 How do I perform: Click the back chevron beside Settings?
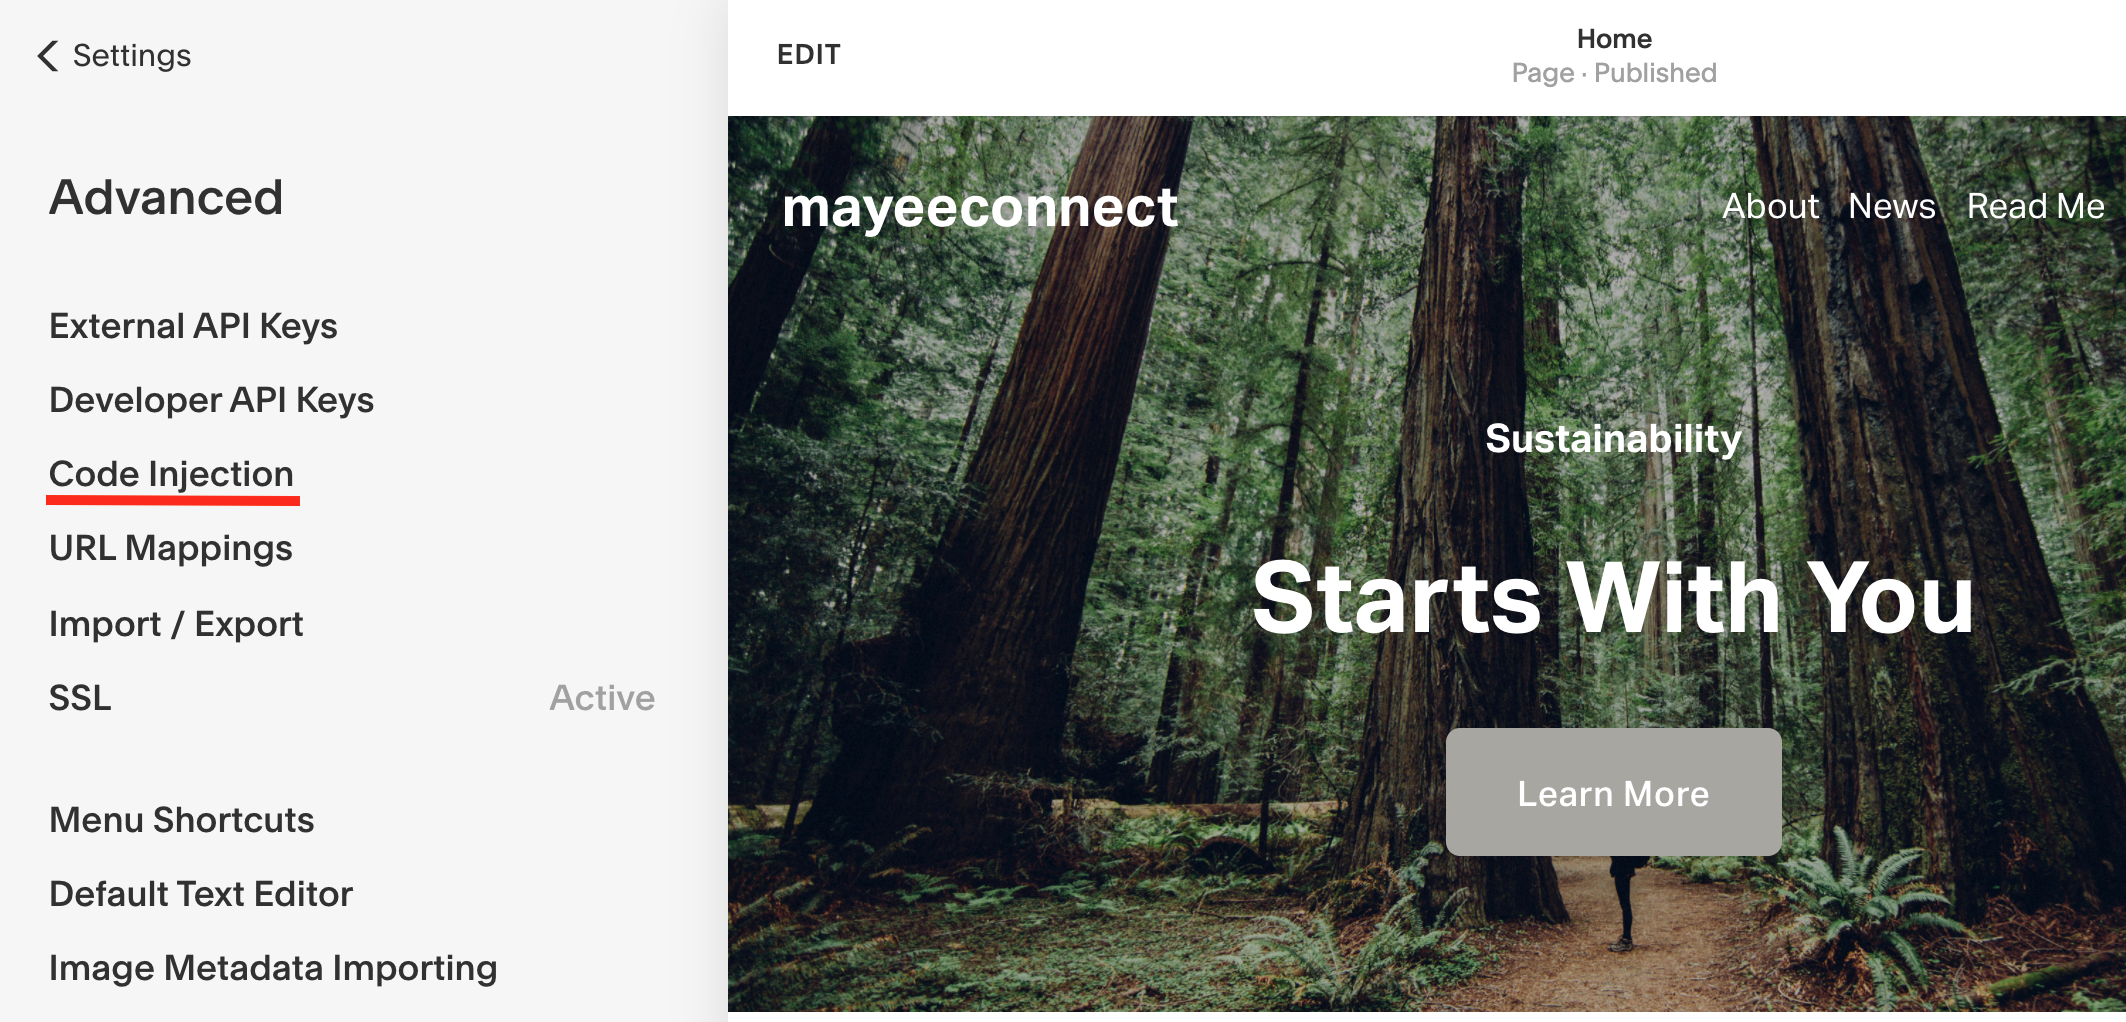(47, 55)
